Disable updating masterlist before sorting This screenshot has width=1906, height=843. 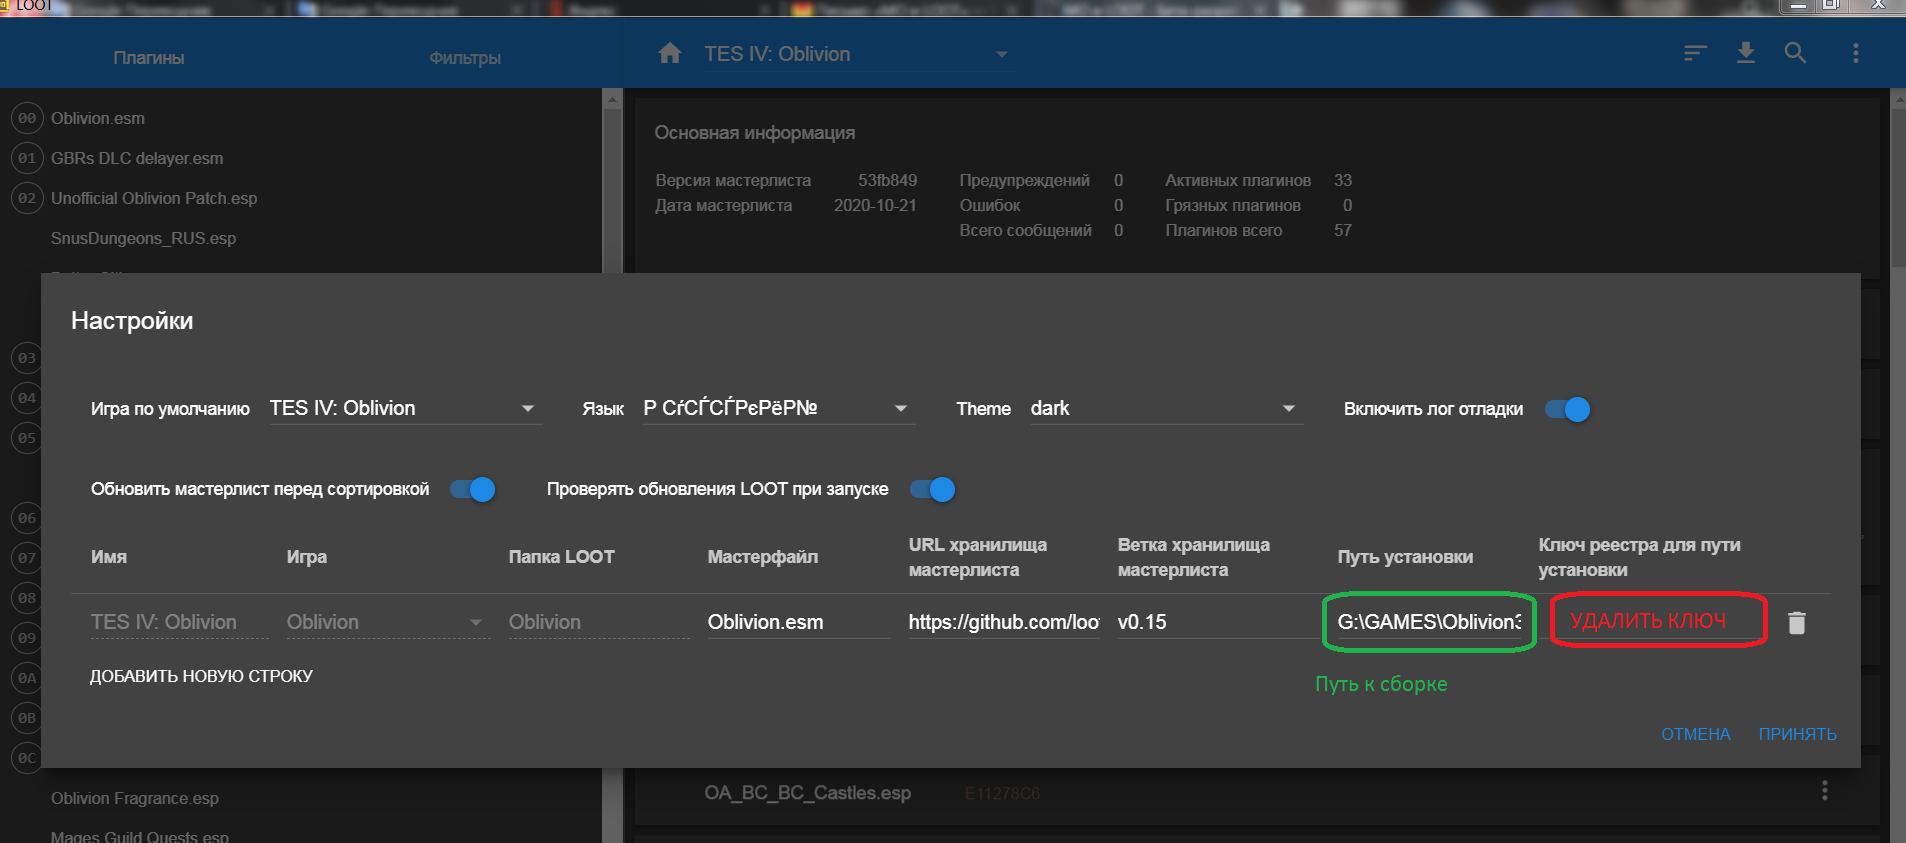click(x=472, y=489)
